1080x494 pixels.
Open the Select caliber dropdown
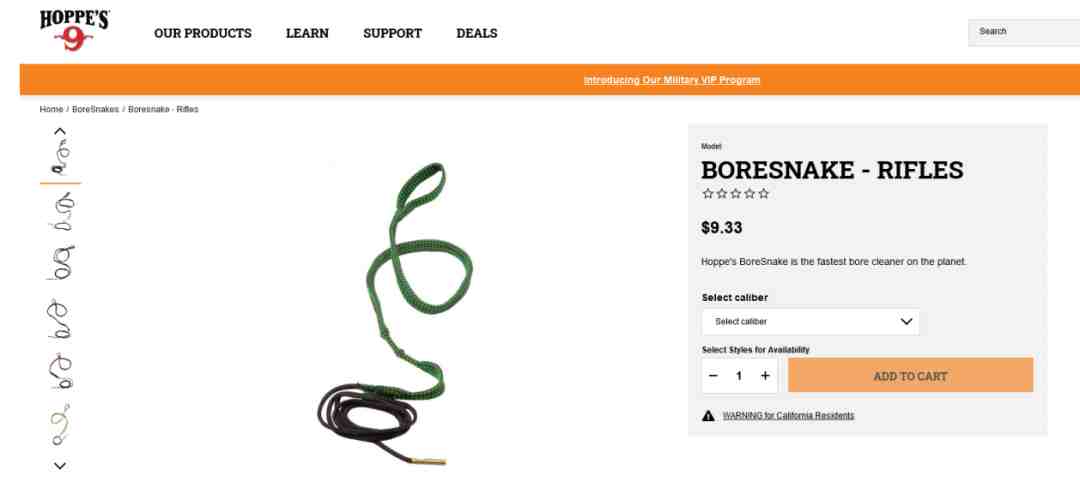pyautogui.click(x=811, y=322)
